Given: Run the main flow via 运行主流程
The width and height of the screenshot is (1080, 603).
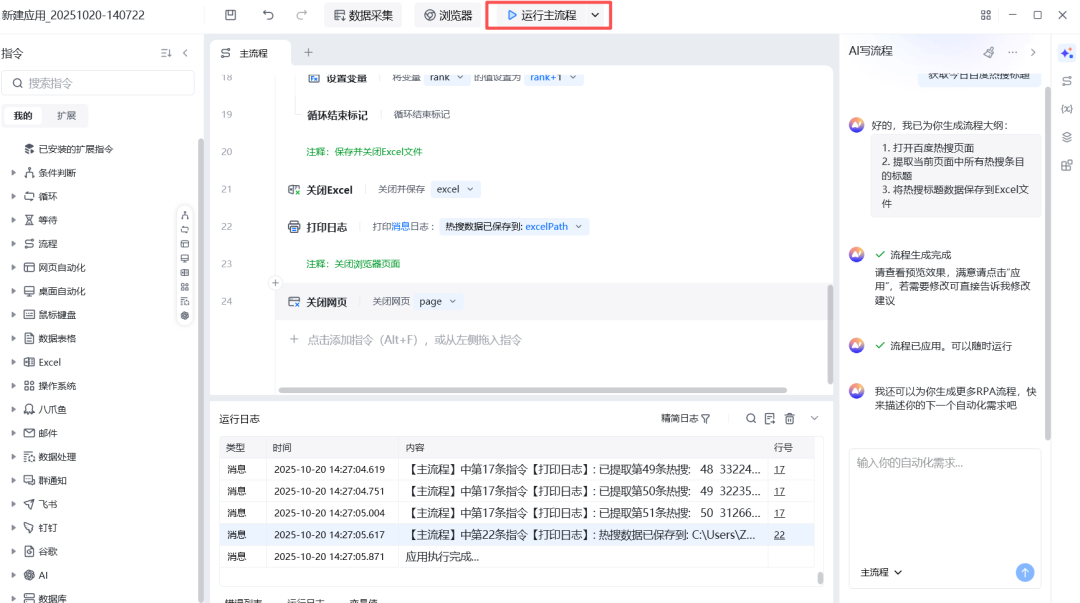Looking at the screenshot, I should [541, 15].
